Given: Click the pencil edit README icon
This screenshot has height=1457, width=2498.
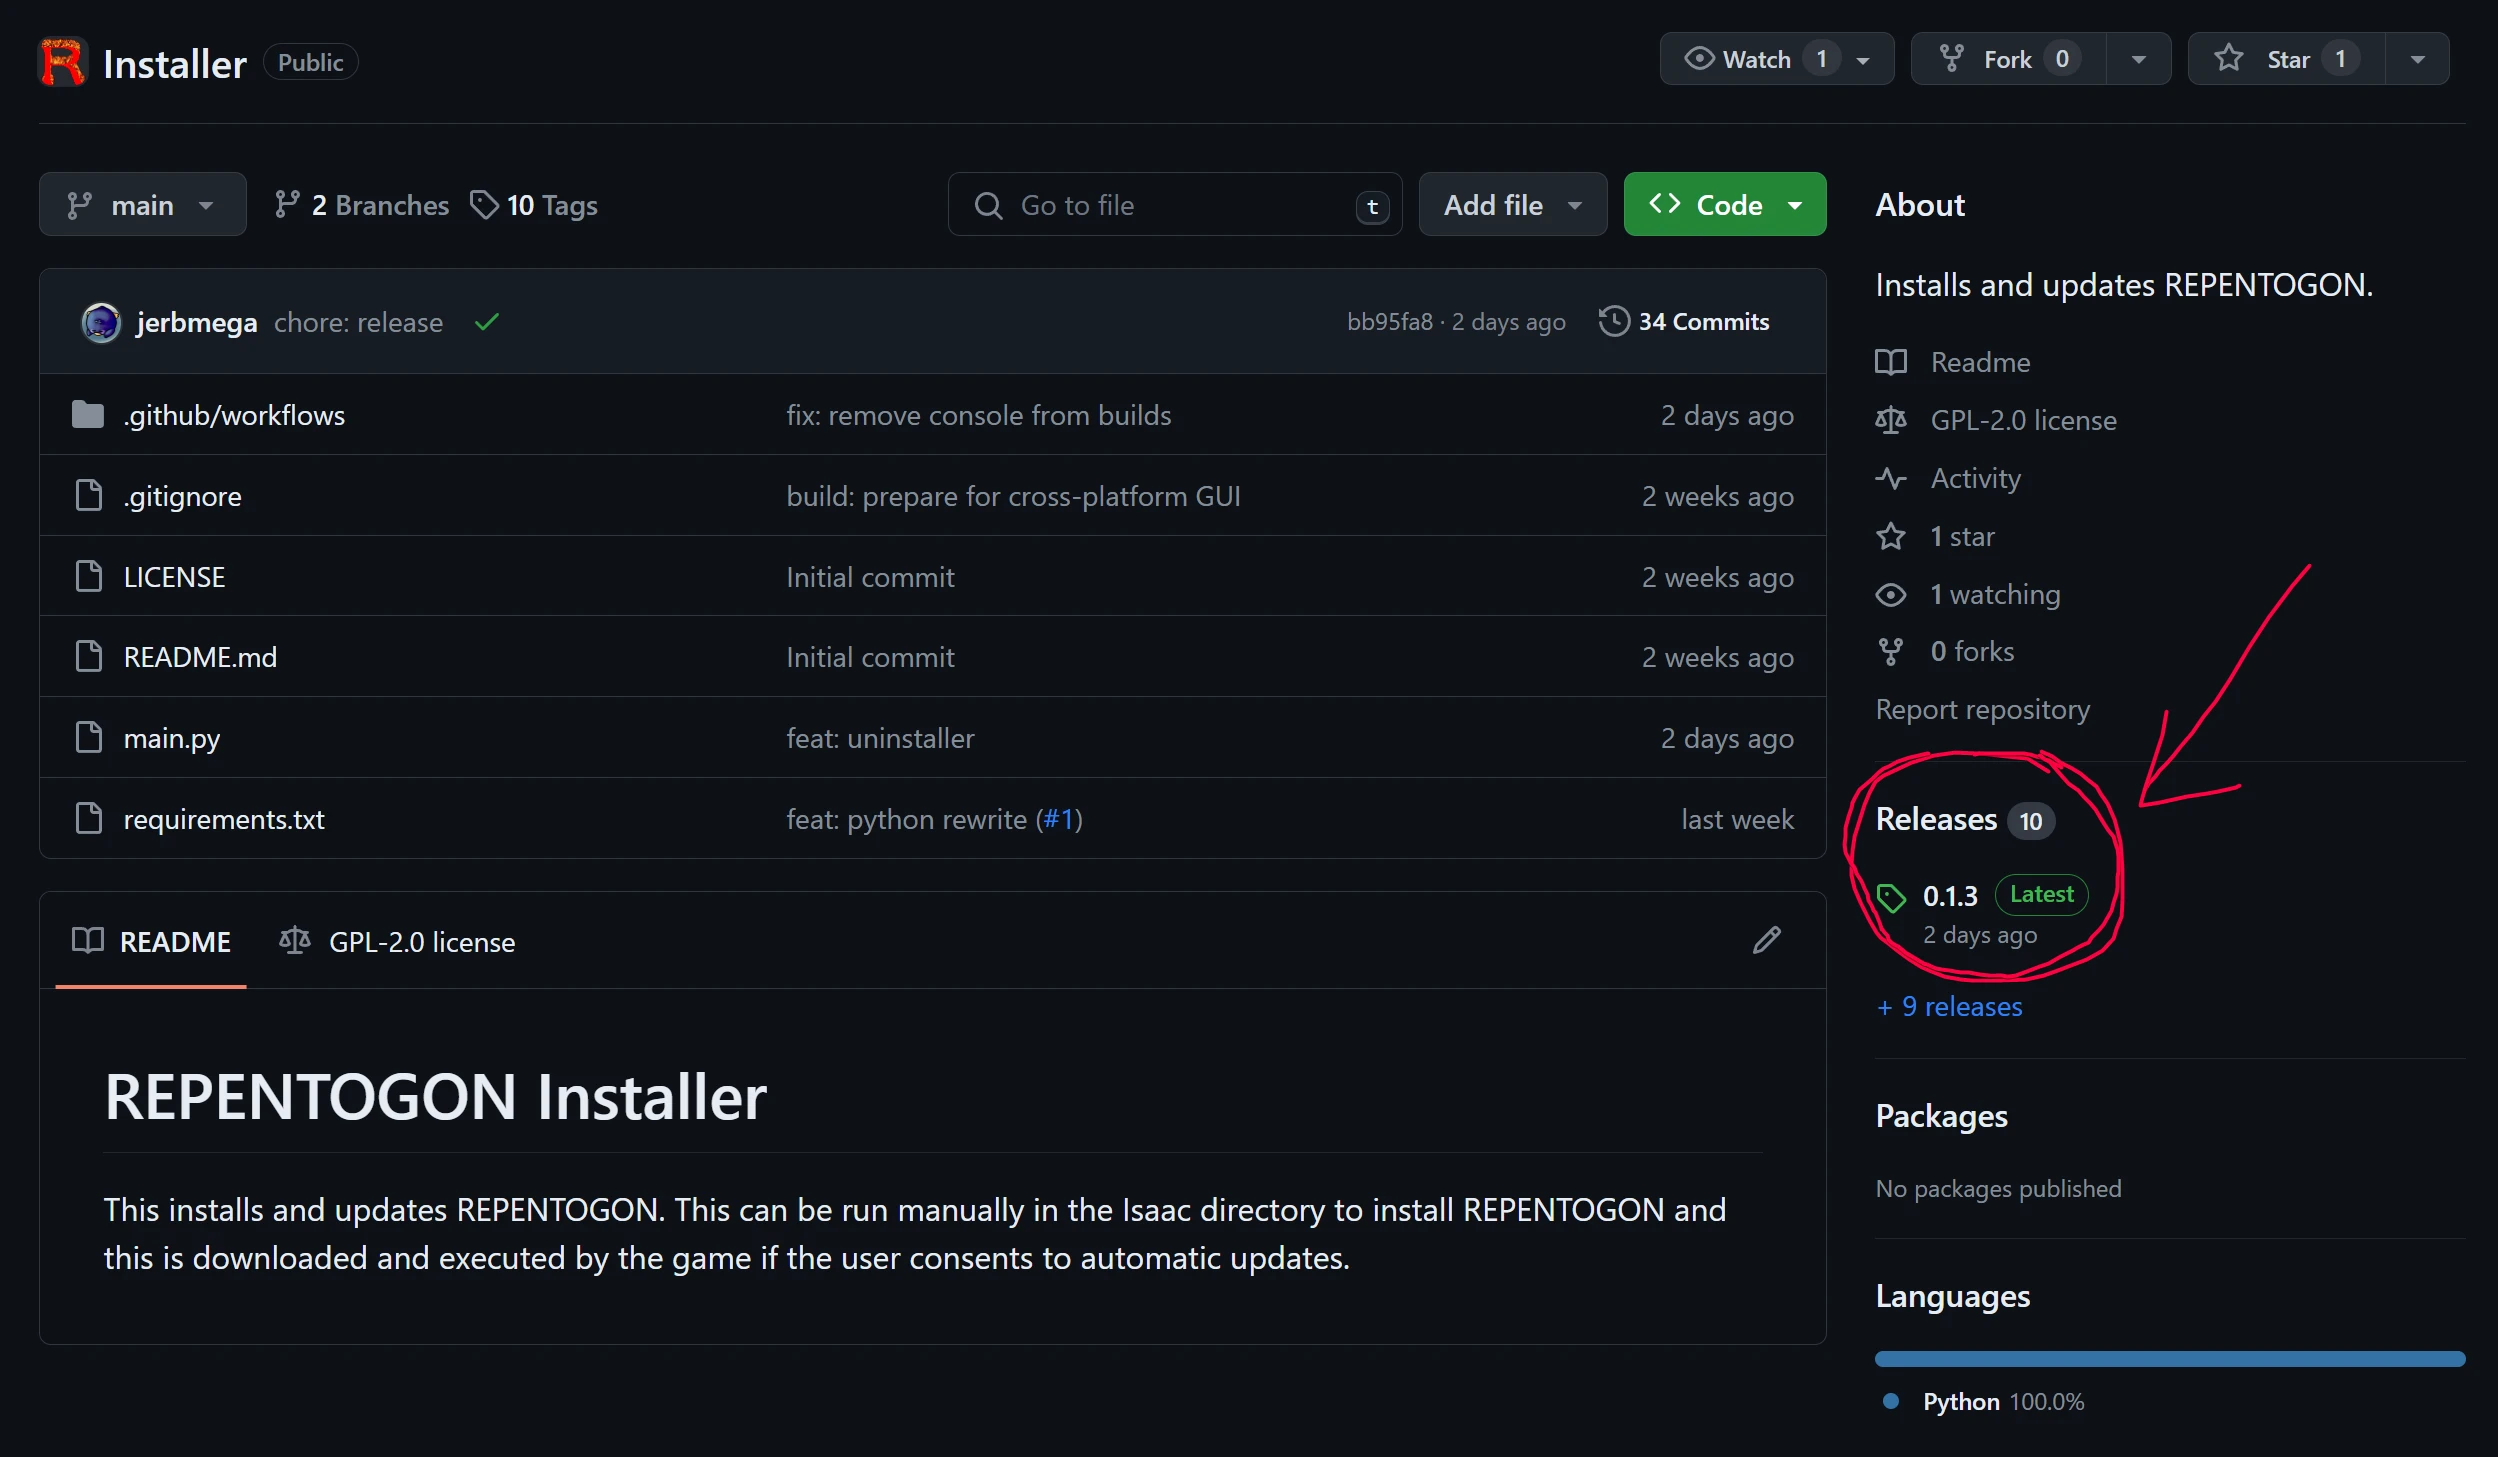Looking at the screenshot, I should click(1766, 940).
